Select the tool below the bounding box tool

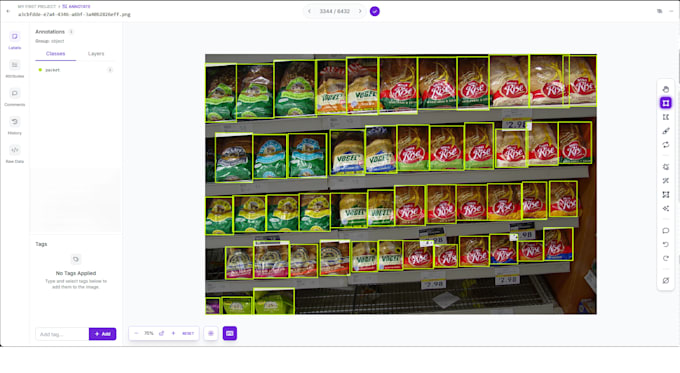pyautogui.click(x=666, y=117)
